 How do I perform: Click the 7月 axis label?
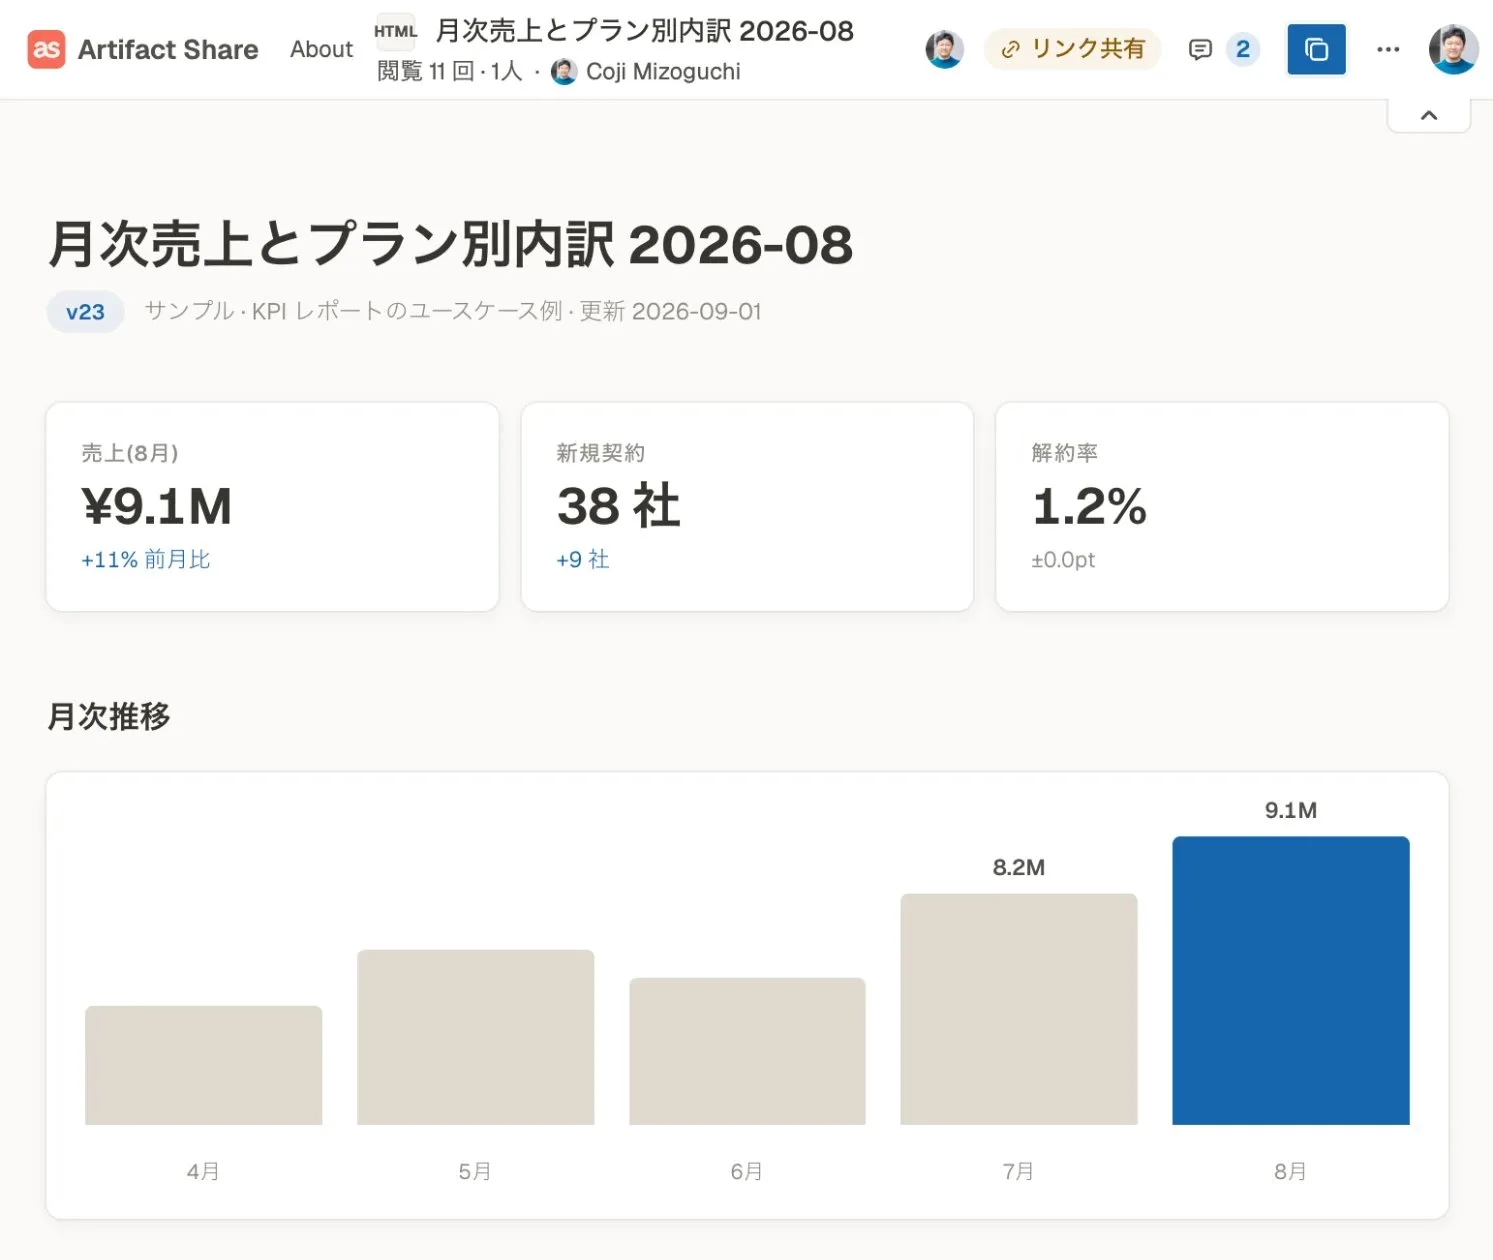(x=1019, y=1171)
